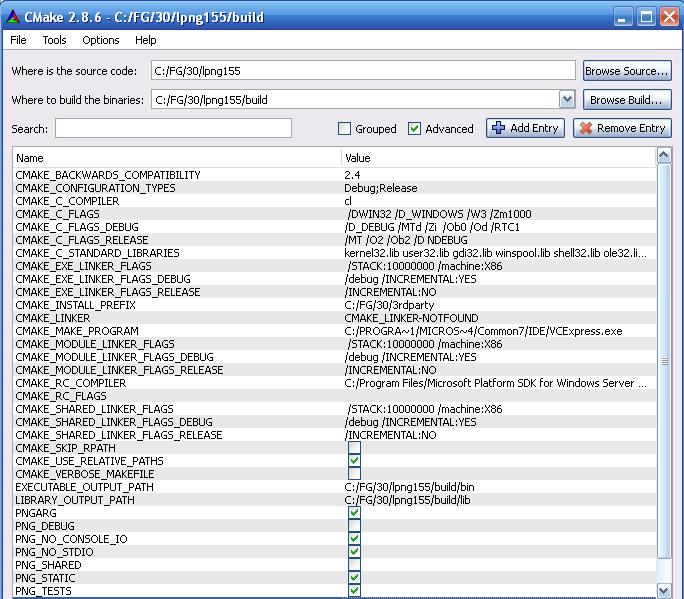Click the C:/FG/30/lpng155/build/lib value
The width and height of the screenshot is (684, 599).
407,500
